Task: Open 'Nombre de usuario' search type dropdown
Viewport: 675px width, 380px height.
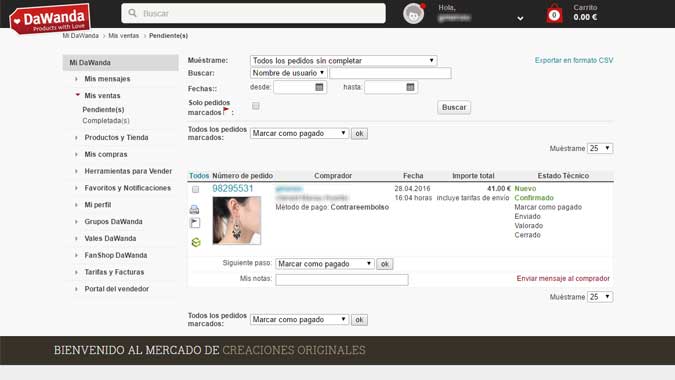Action: (x=288, y=73)
